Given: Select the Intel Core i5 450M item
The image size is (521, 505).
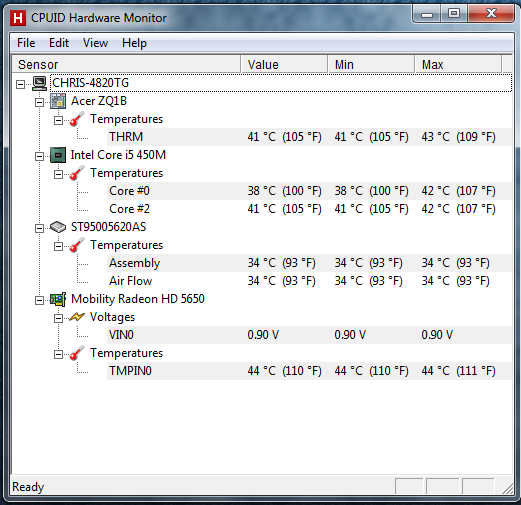Looking at the screenshot, I should click(118, 155).
